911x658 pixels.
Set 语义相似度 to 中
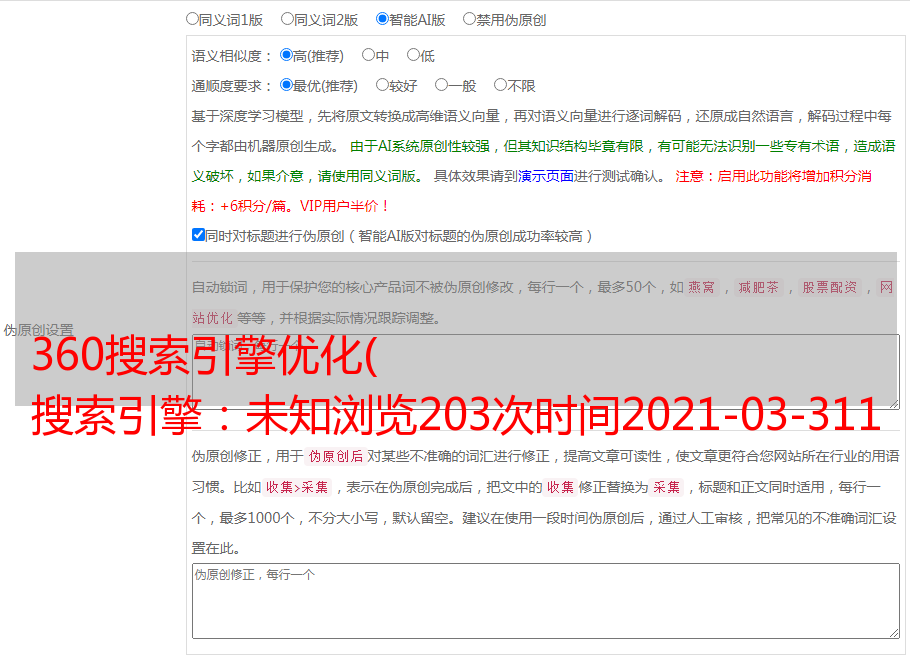click(368, 55)
